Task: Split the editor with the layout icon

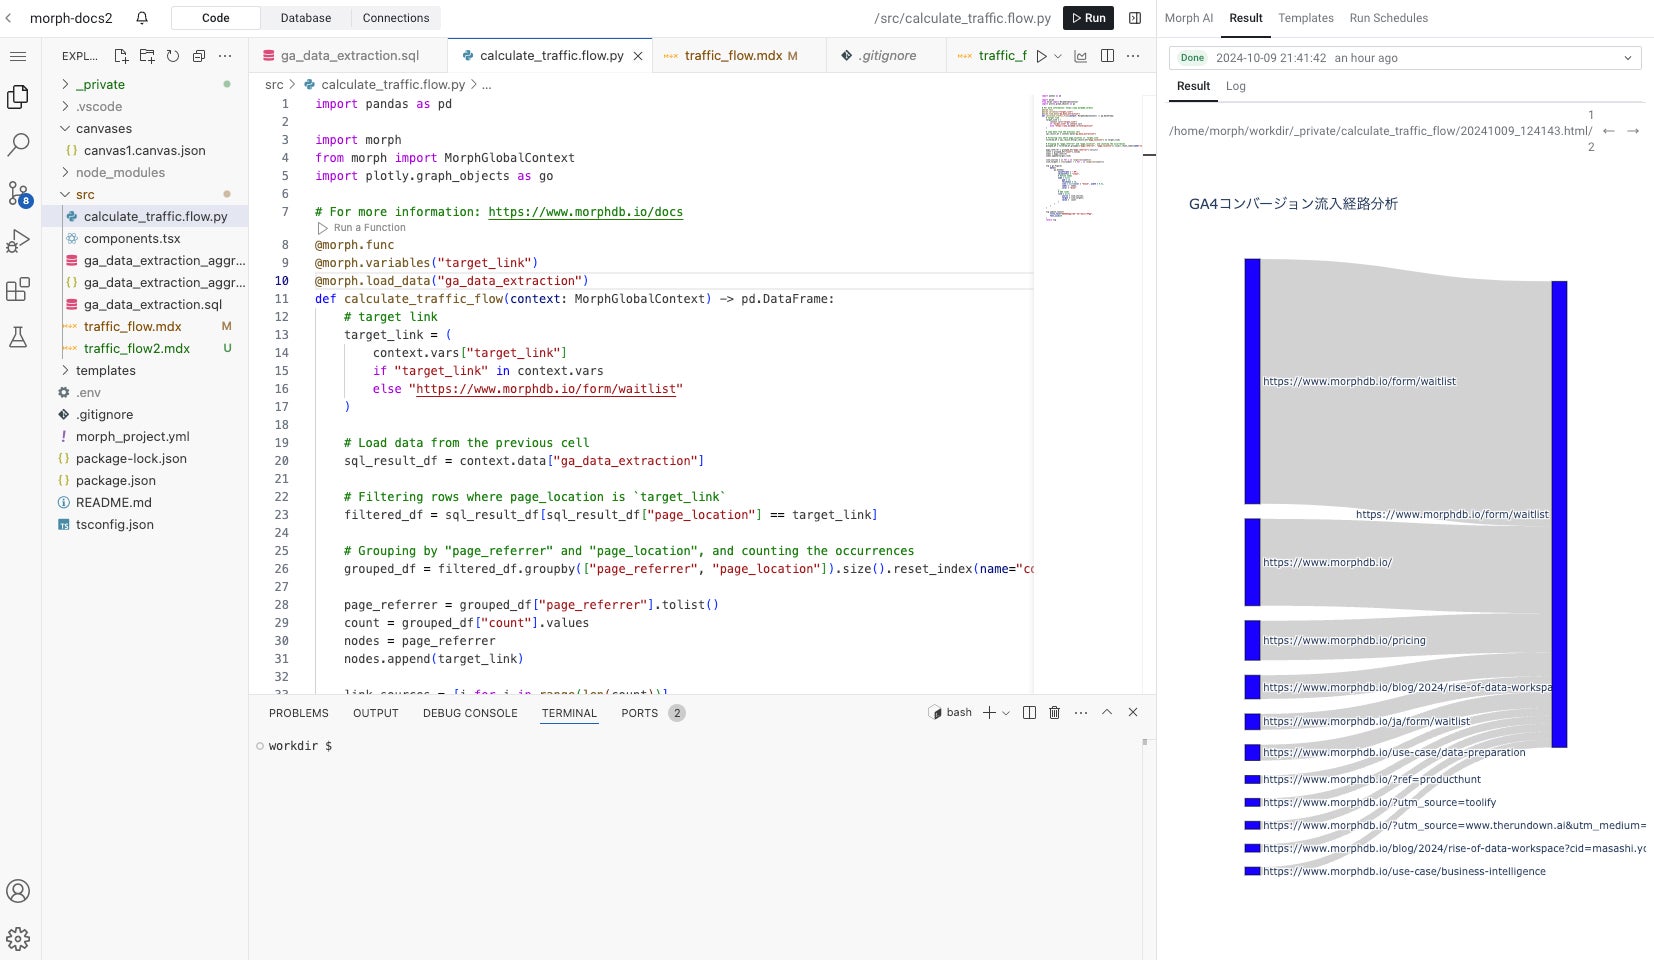Action: pos(1107,56)
